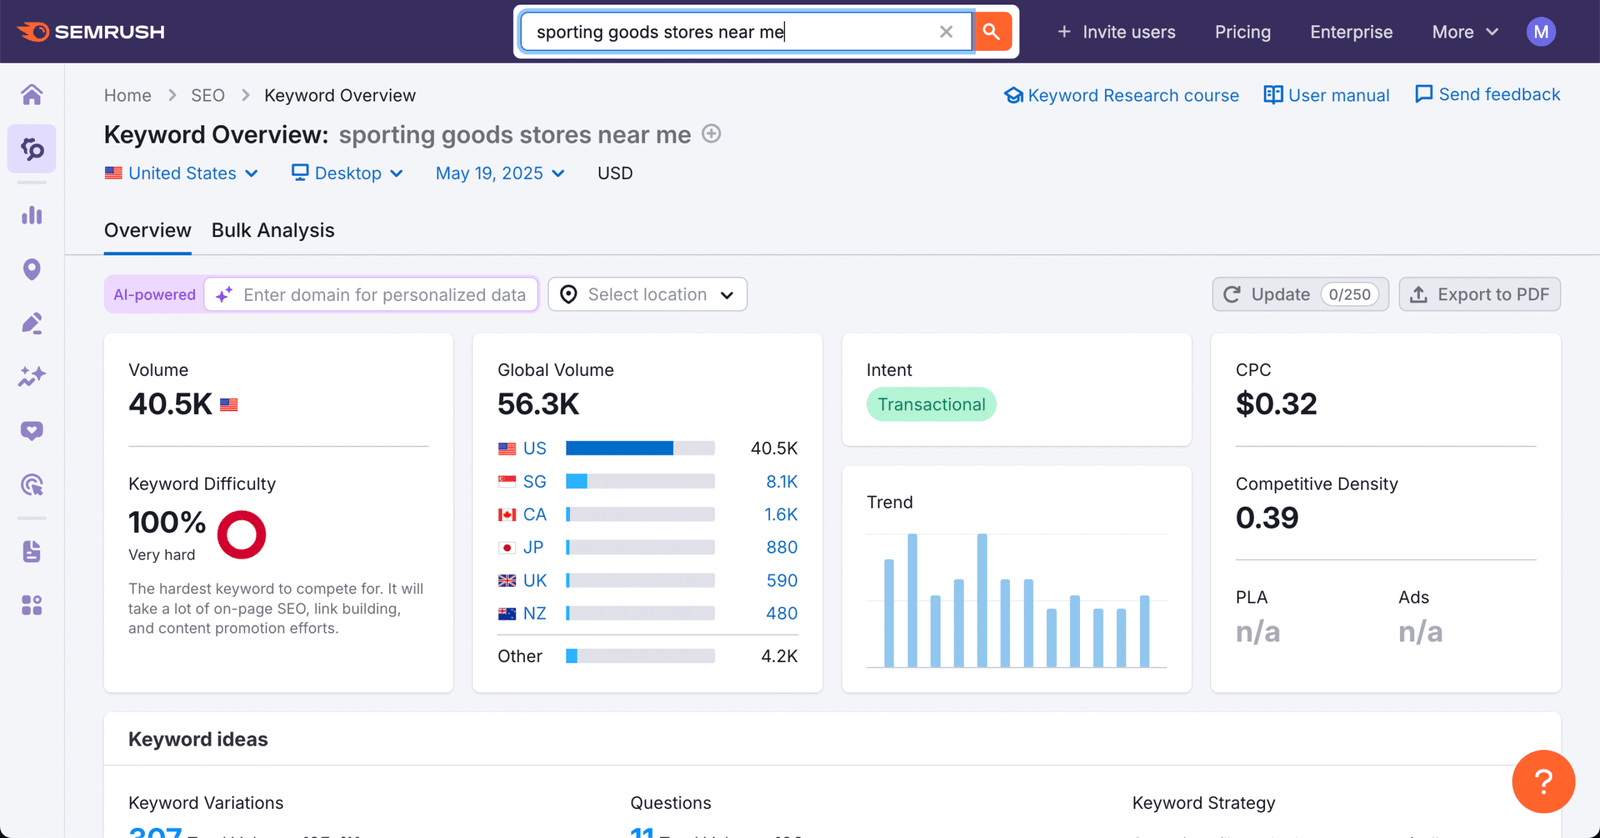
Task: Open the Select location dropdown
Action: coord(647,294)
